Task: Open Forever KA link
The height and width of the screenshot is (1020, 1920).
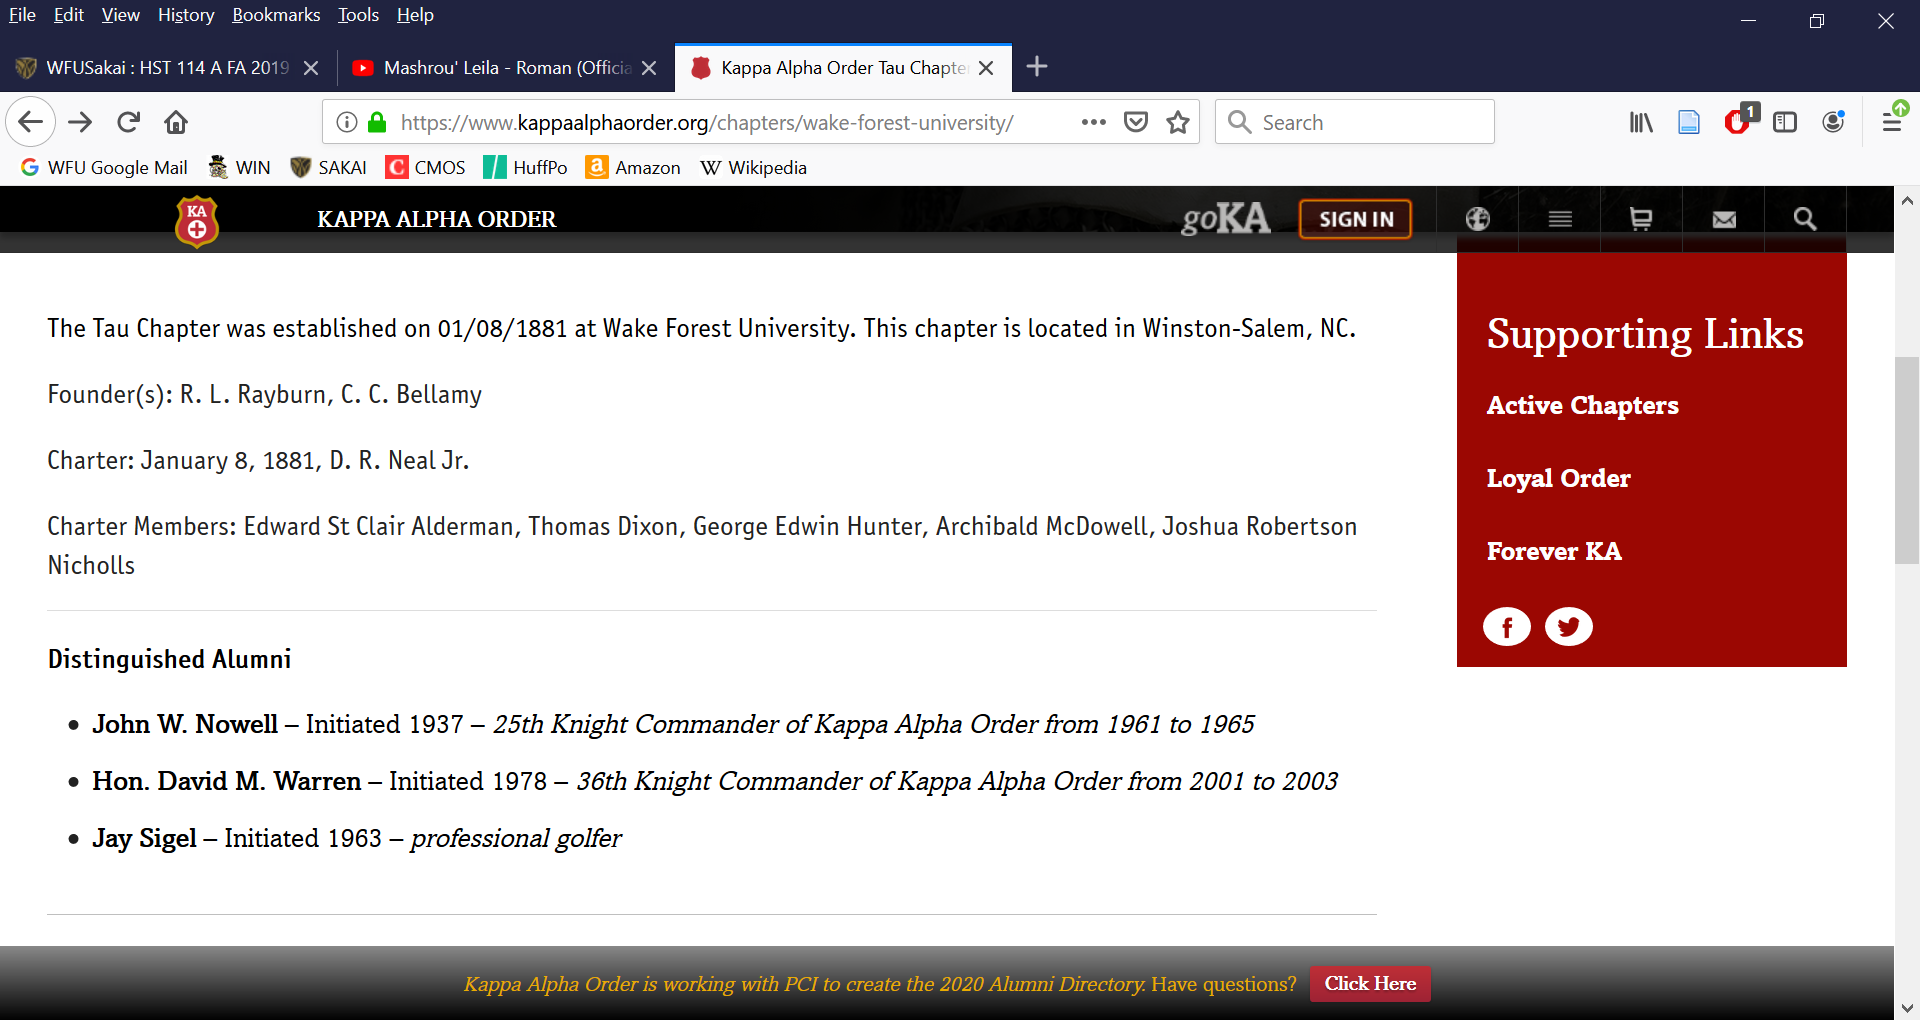Action: pyautogui.click(x=1554, y=551)
